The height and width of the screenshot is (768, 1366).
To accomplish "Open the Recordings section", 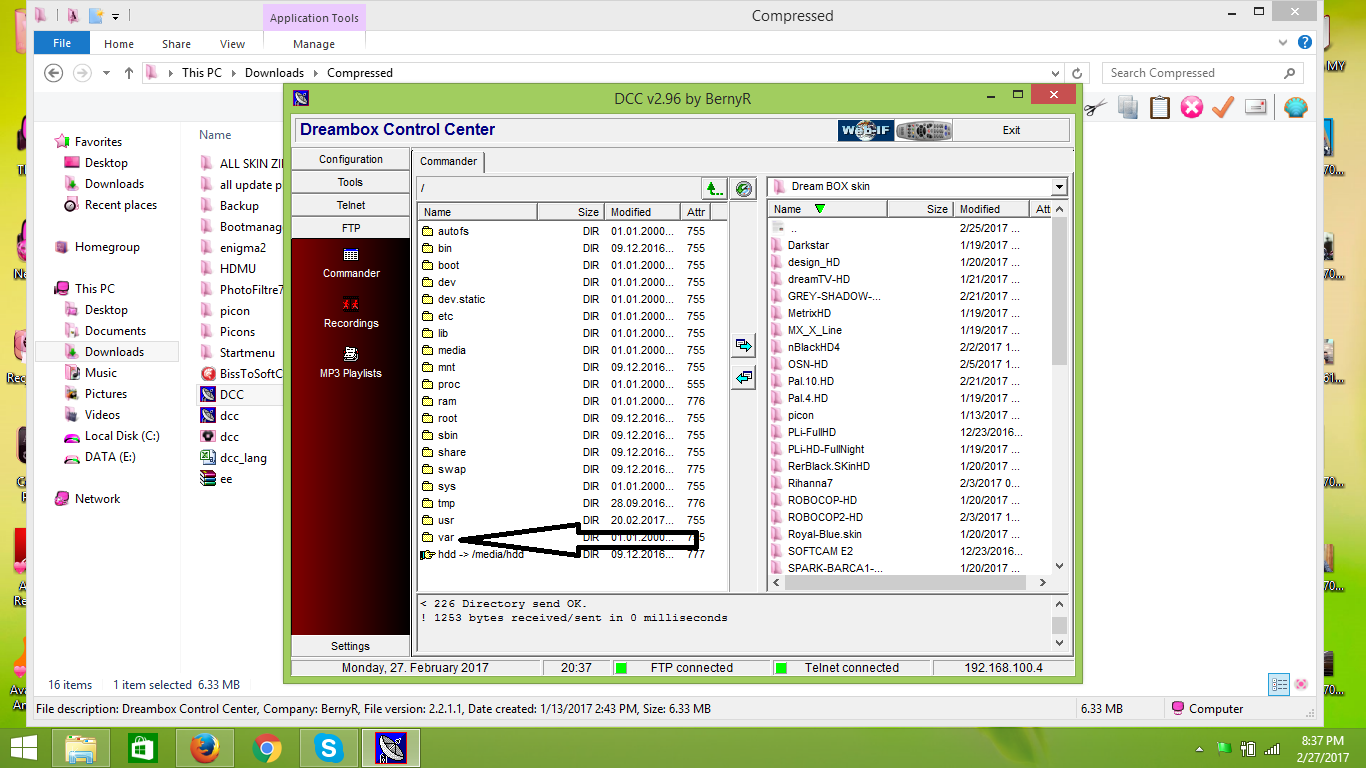I will coord(351,313).
